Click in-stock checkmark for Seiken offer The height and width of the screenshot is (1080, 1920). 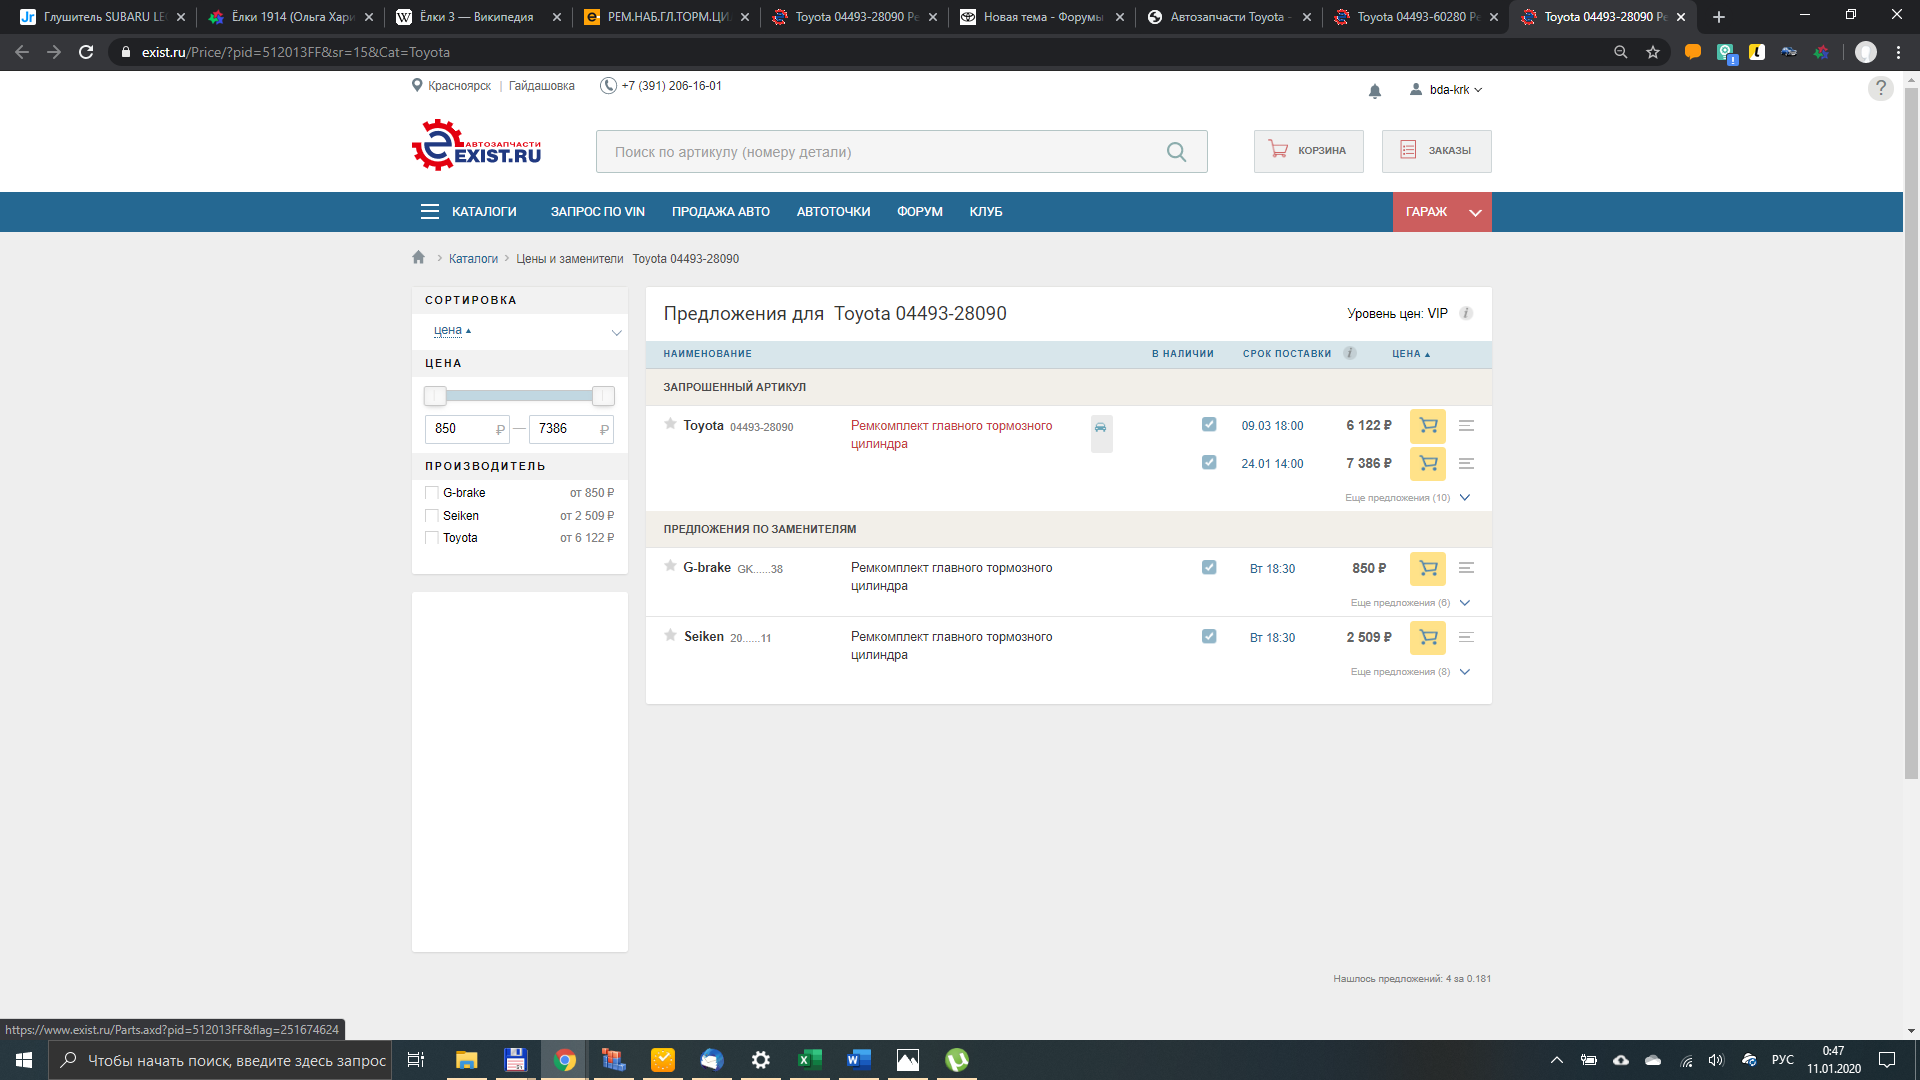click(1209, 637)
